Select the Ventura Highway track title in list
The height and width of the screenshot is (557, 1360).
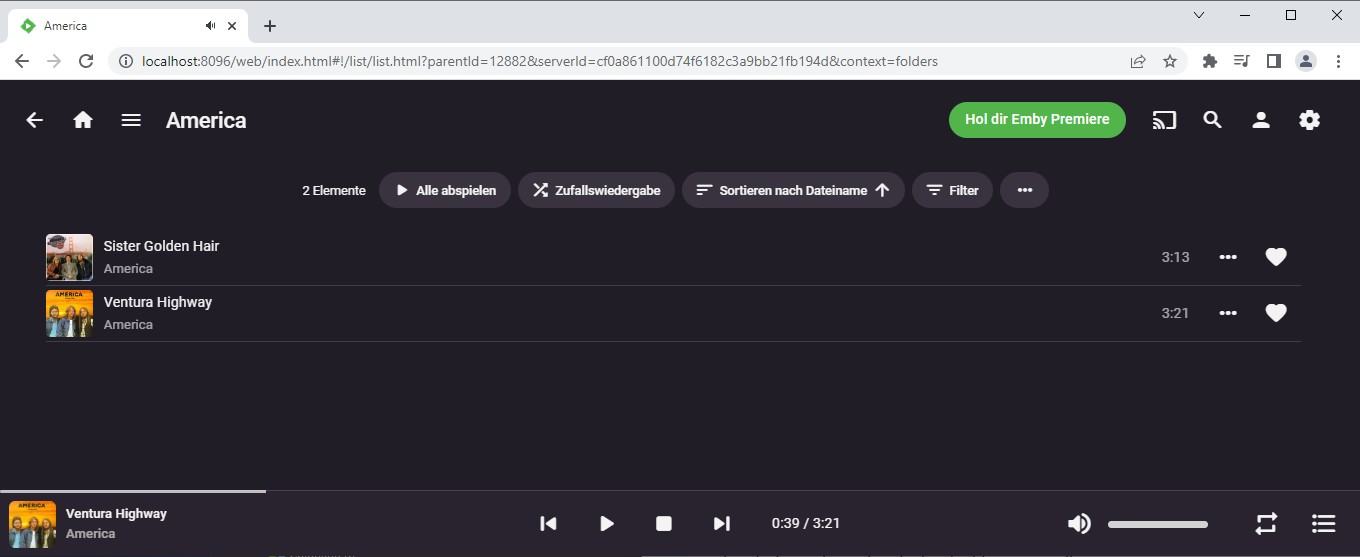click(x=158, y=302)
